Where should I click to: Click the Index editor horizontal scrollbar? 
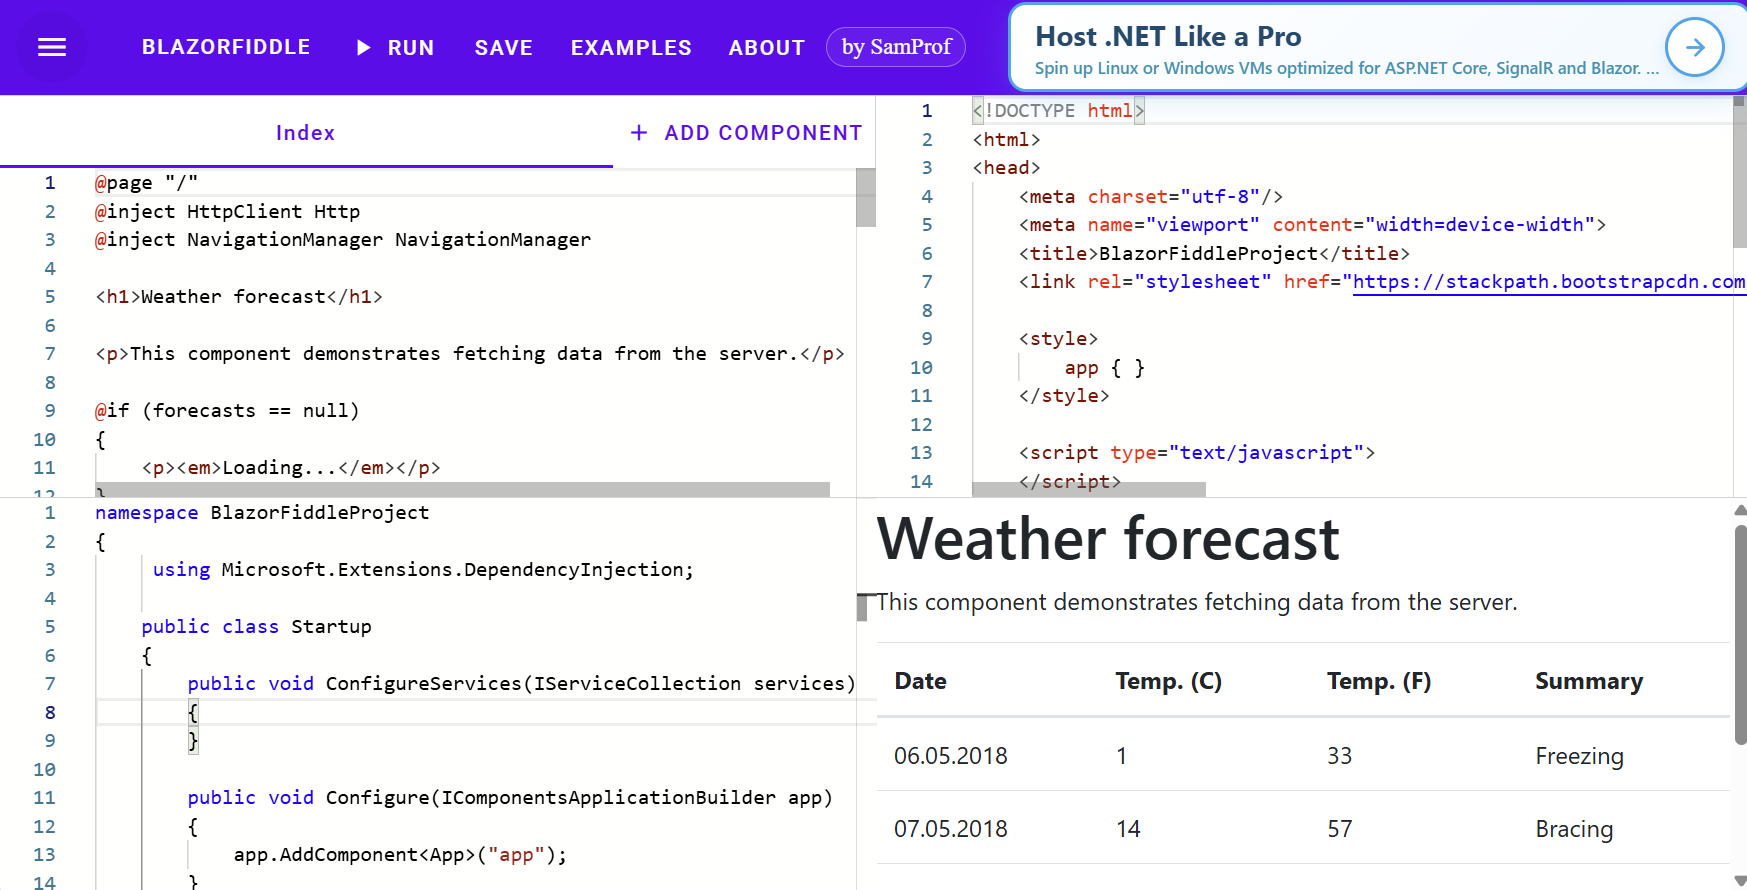[462, 490]
